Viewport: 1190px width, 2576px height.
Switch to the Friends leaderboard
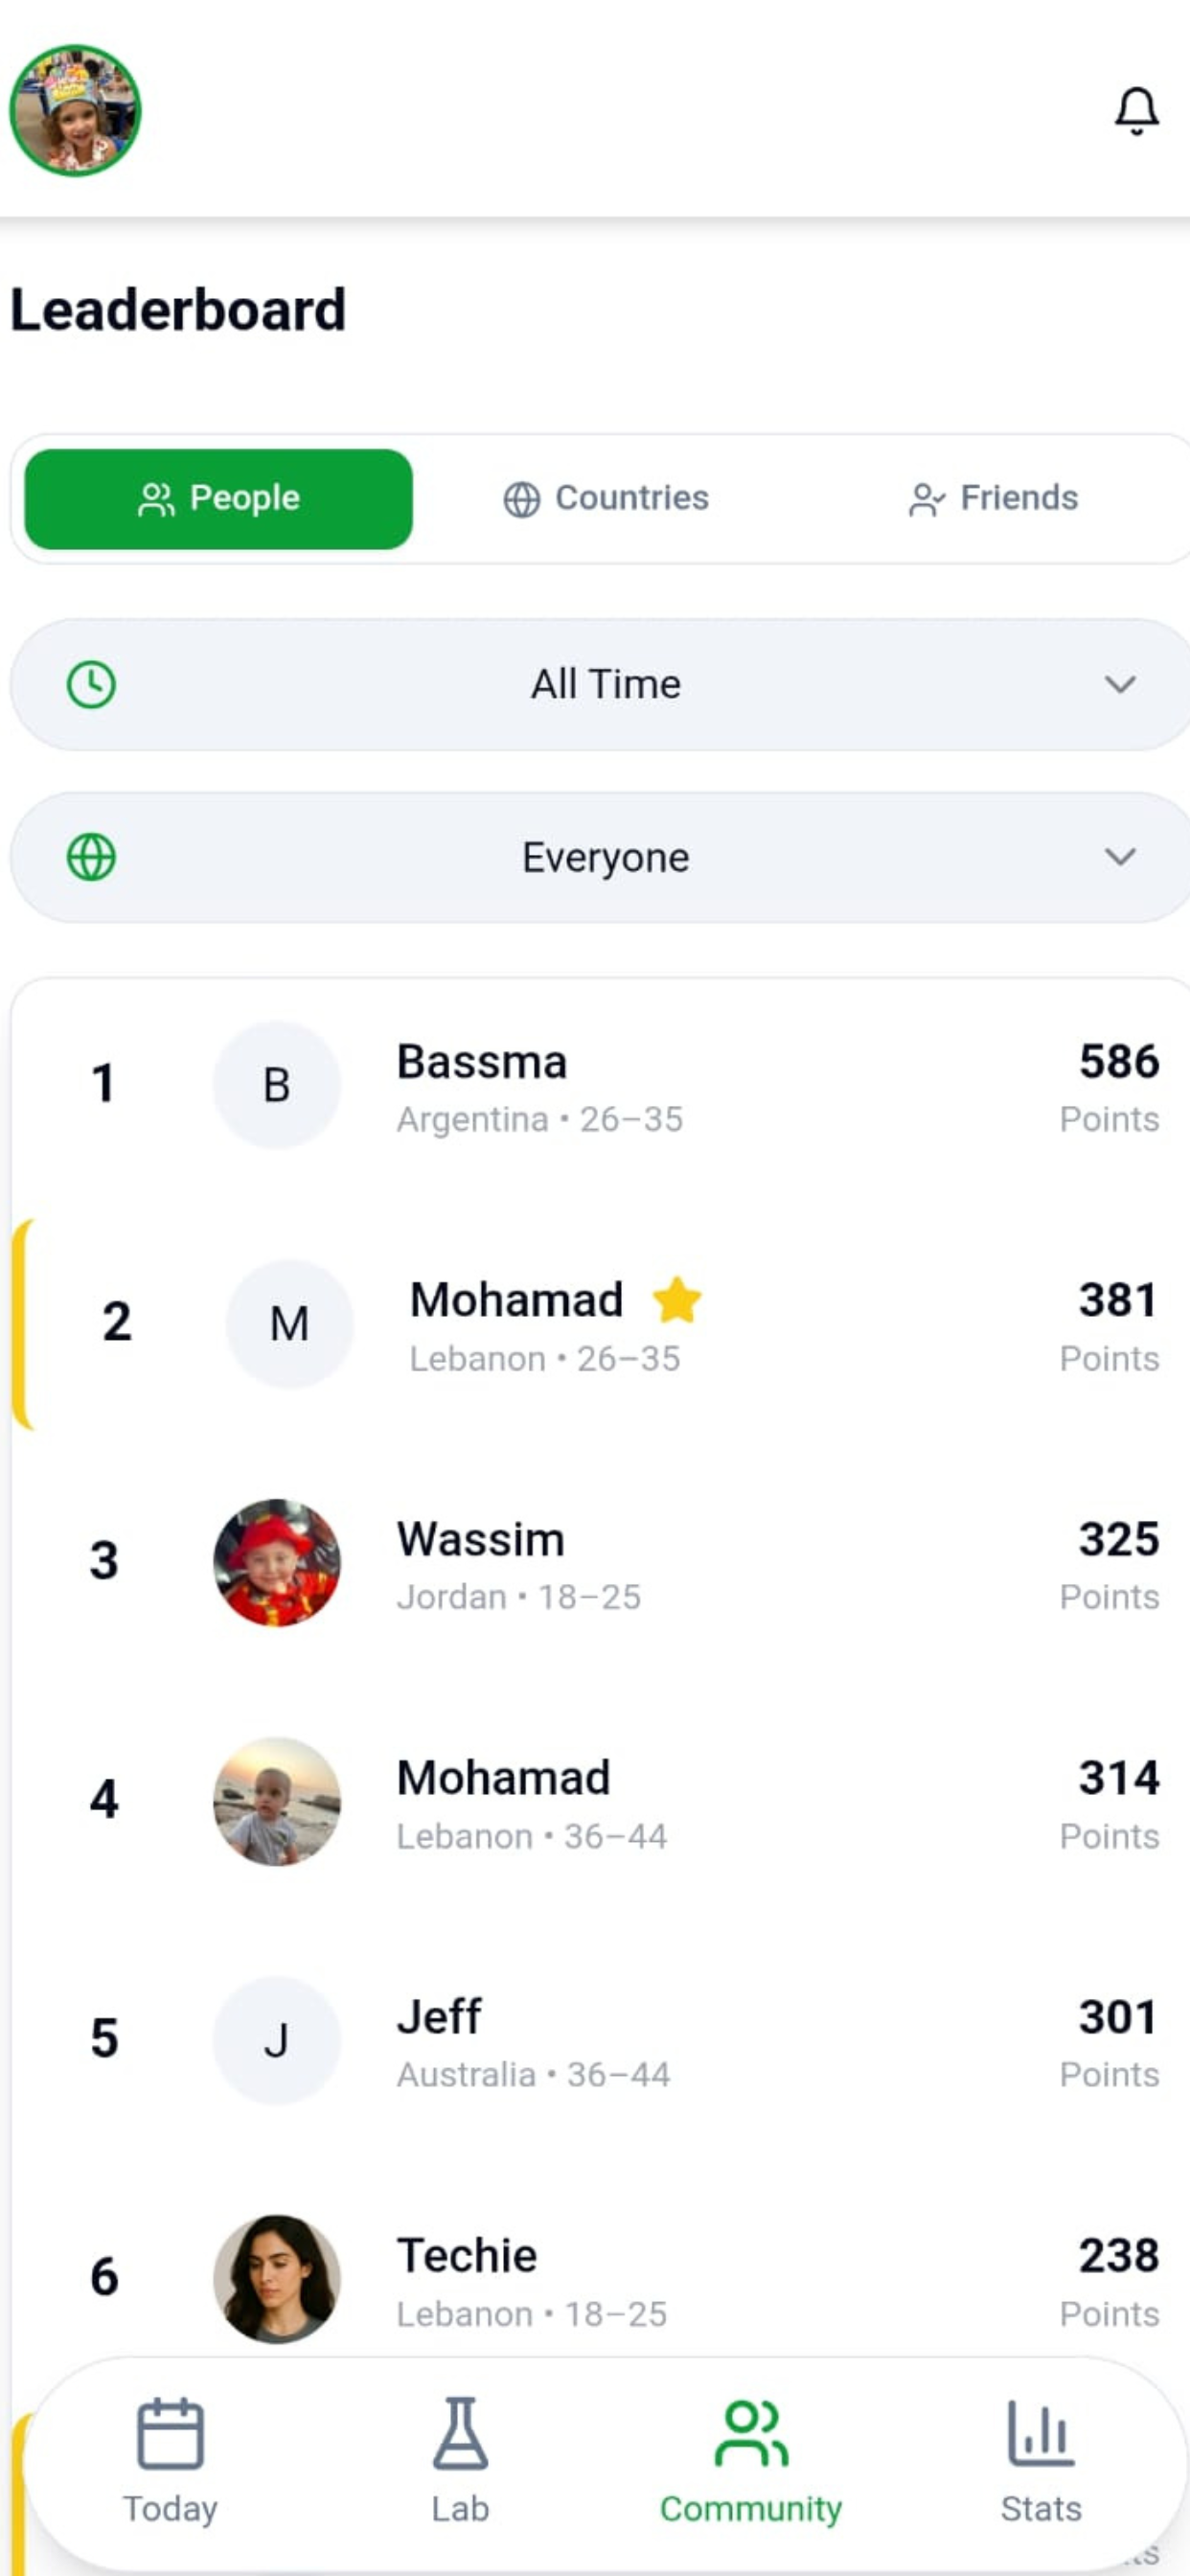pos(993,498)
